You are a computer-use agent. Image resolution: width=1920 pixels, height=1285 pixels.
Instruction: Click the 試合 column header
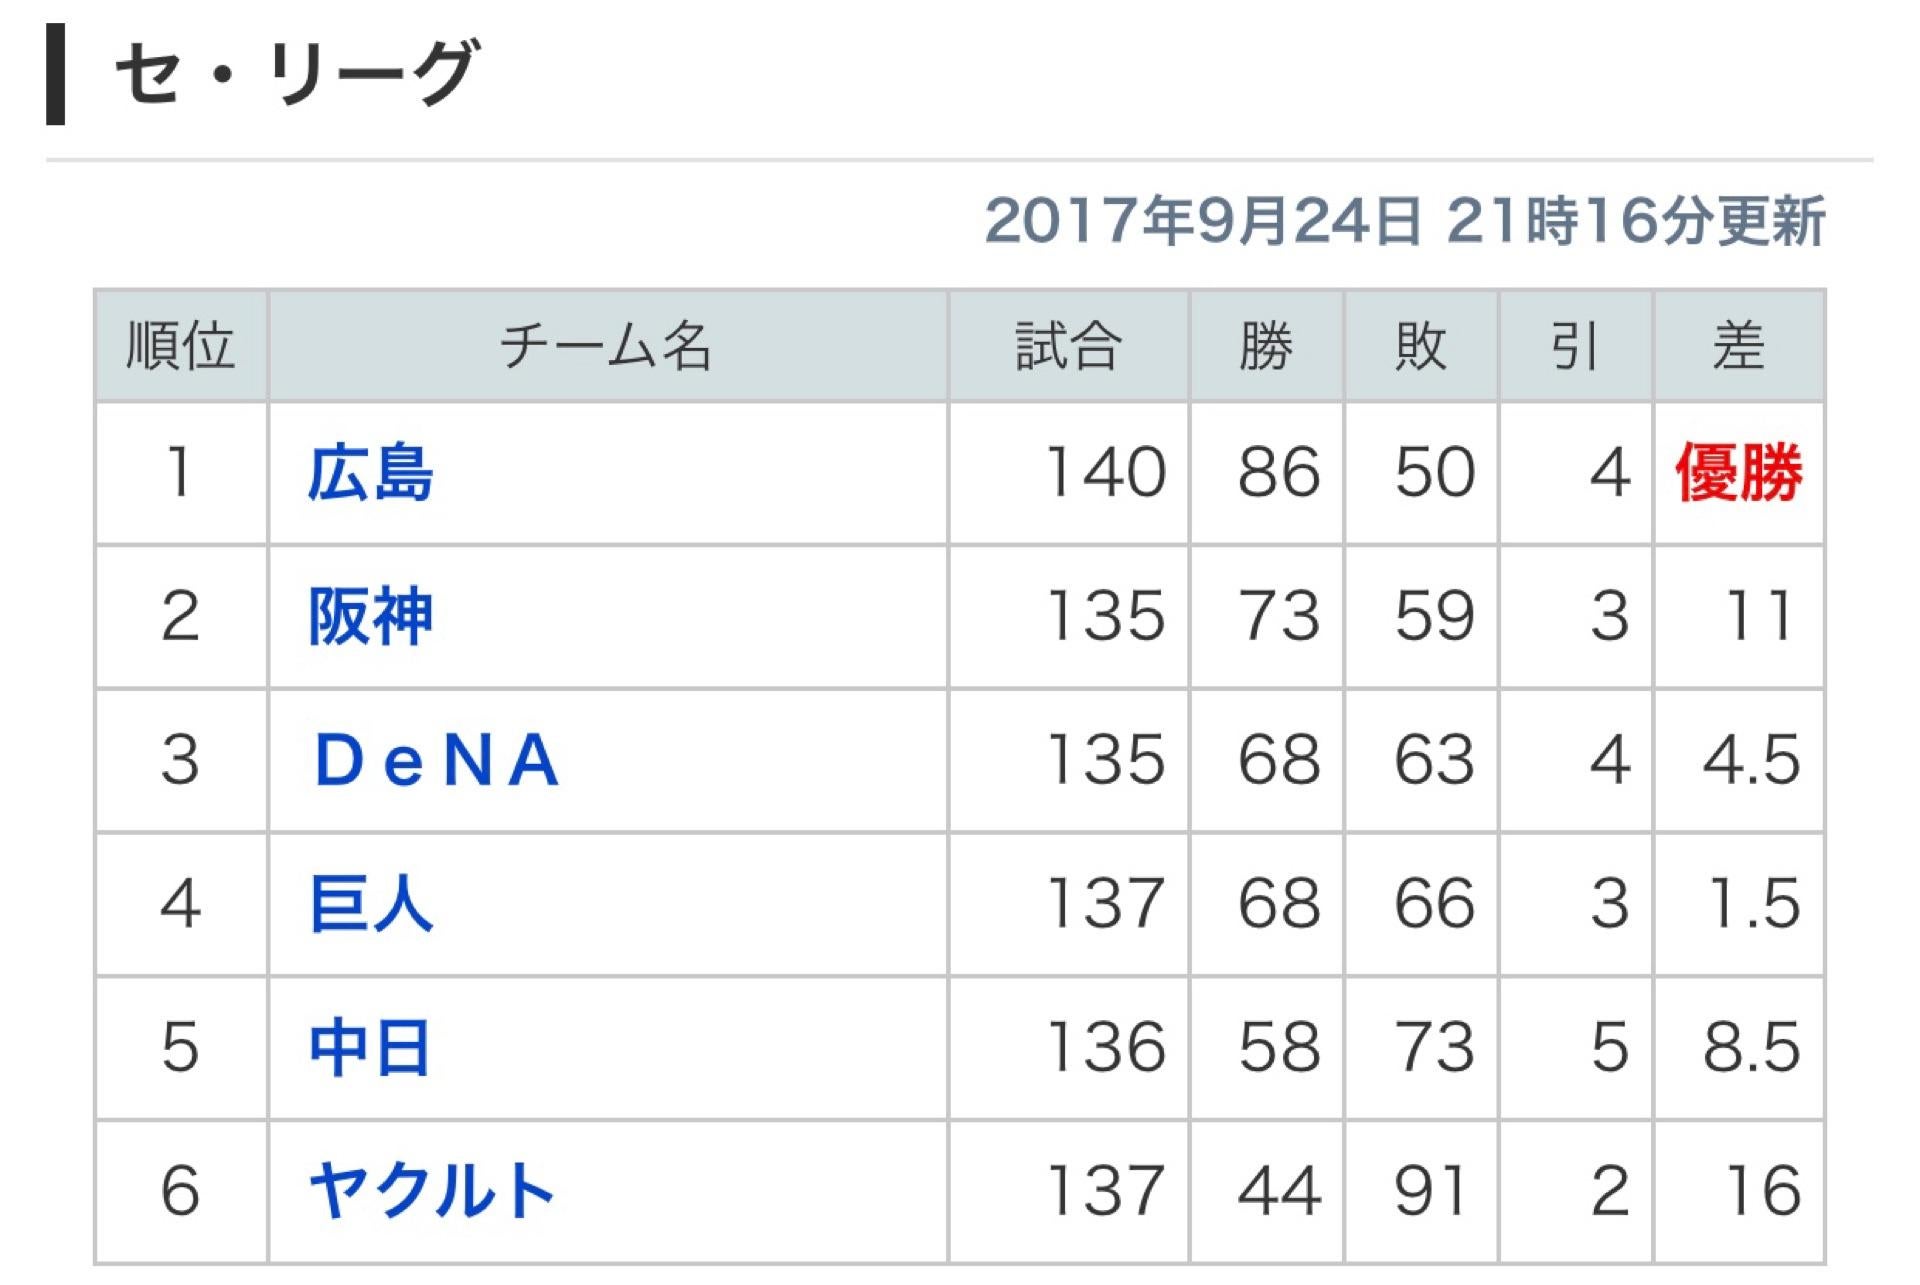click(1069, 346)
